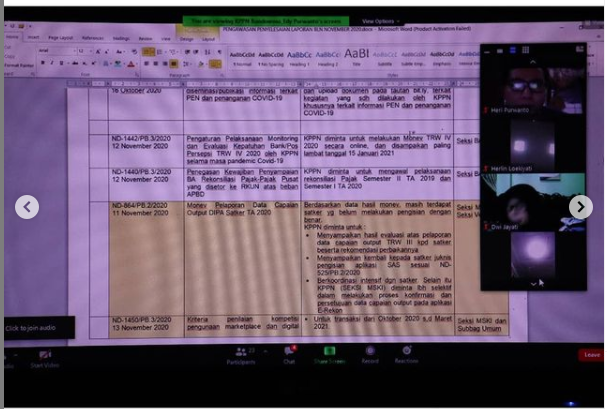Go to previous image with left arrow
The image size is (607, 409).
click(x=27, y=207)
